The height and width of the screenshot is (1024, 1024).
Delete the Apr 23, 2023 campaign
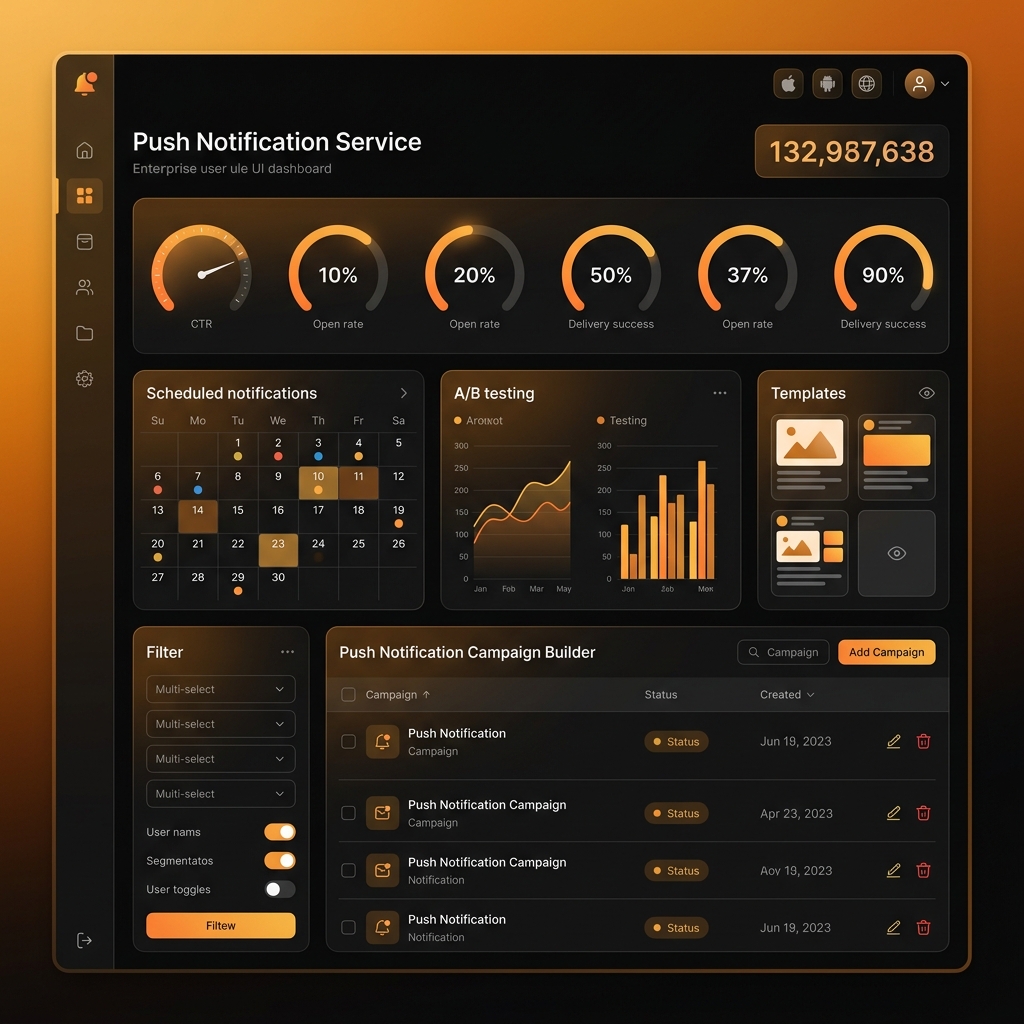923,813
